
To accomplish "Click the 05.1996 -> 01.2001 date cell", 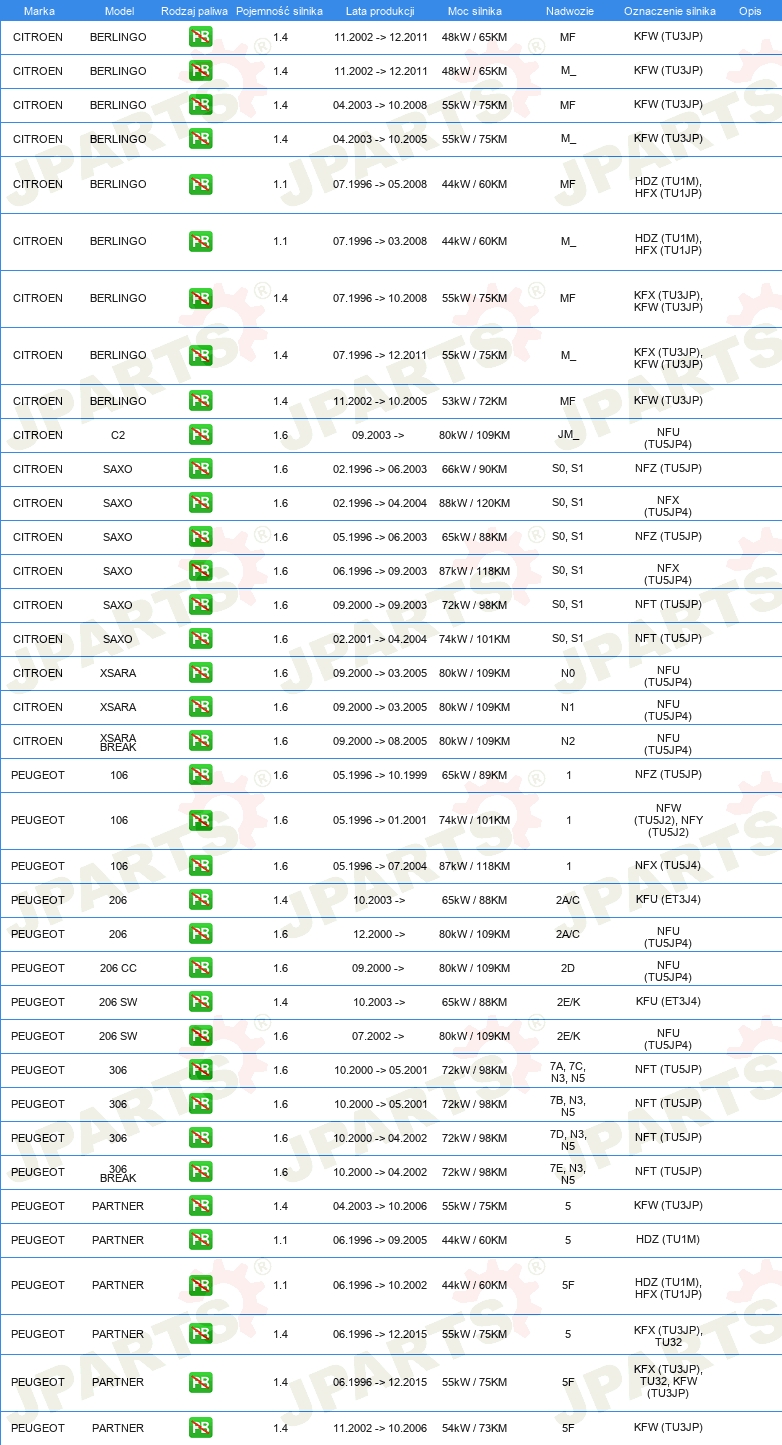I will coord(380,820).
